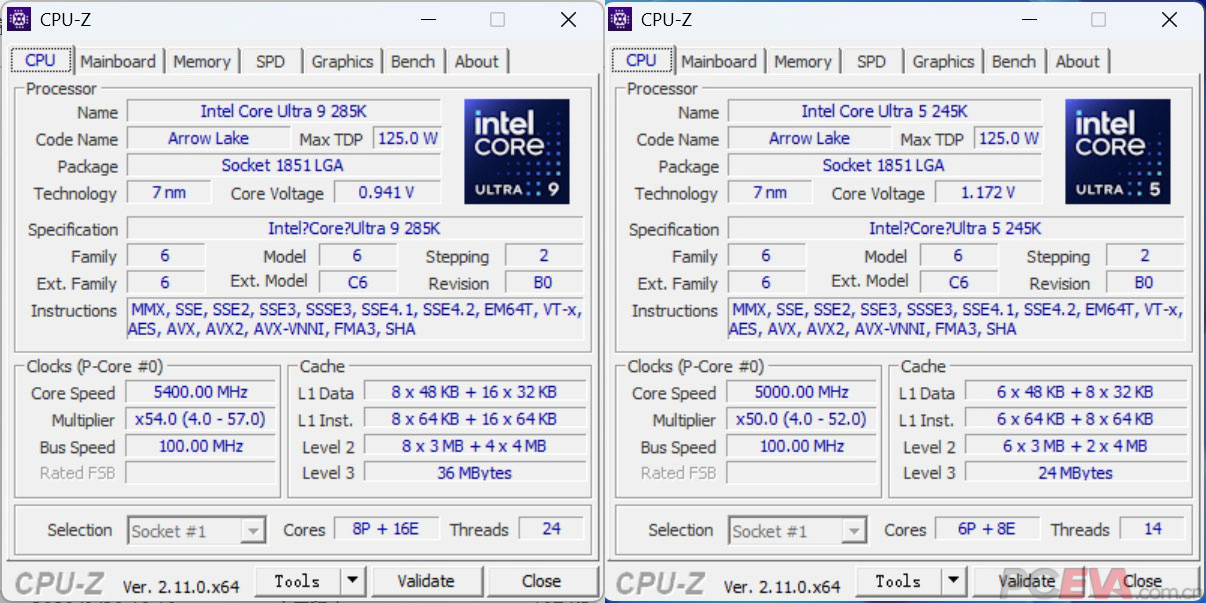Open the SPD tab in the right window

pyautogui.click(x=871, y=61)
